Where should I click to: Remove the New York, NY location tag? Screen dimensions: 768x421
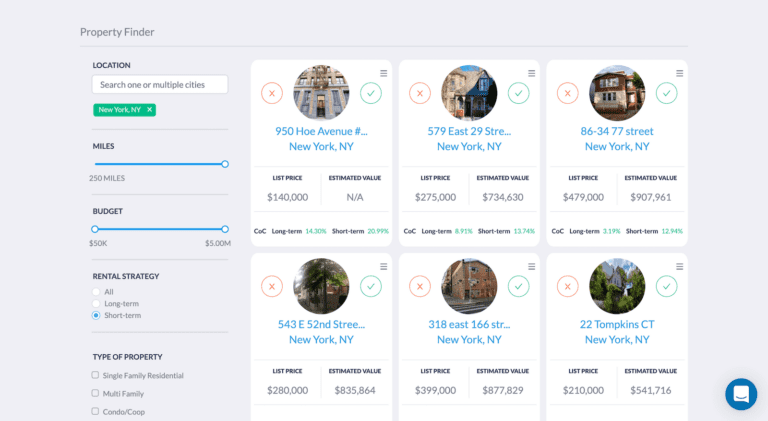pyautogui.click(x=150, y=110)
